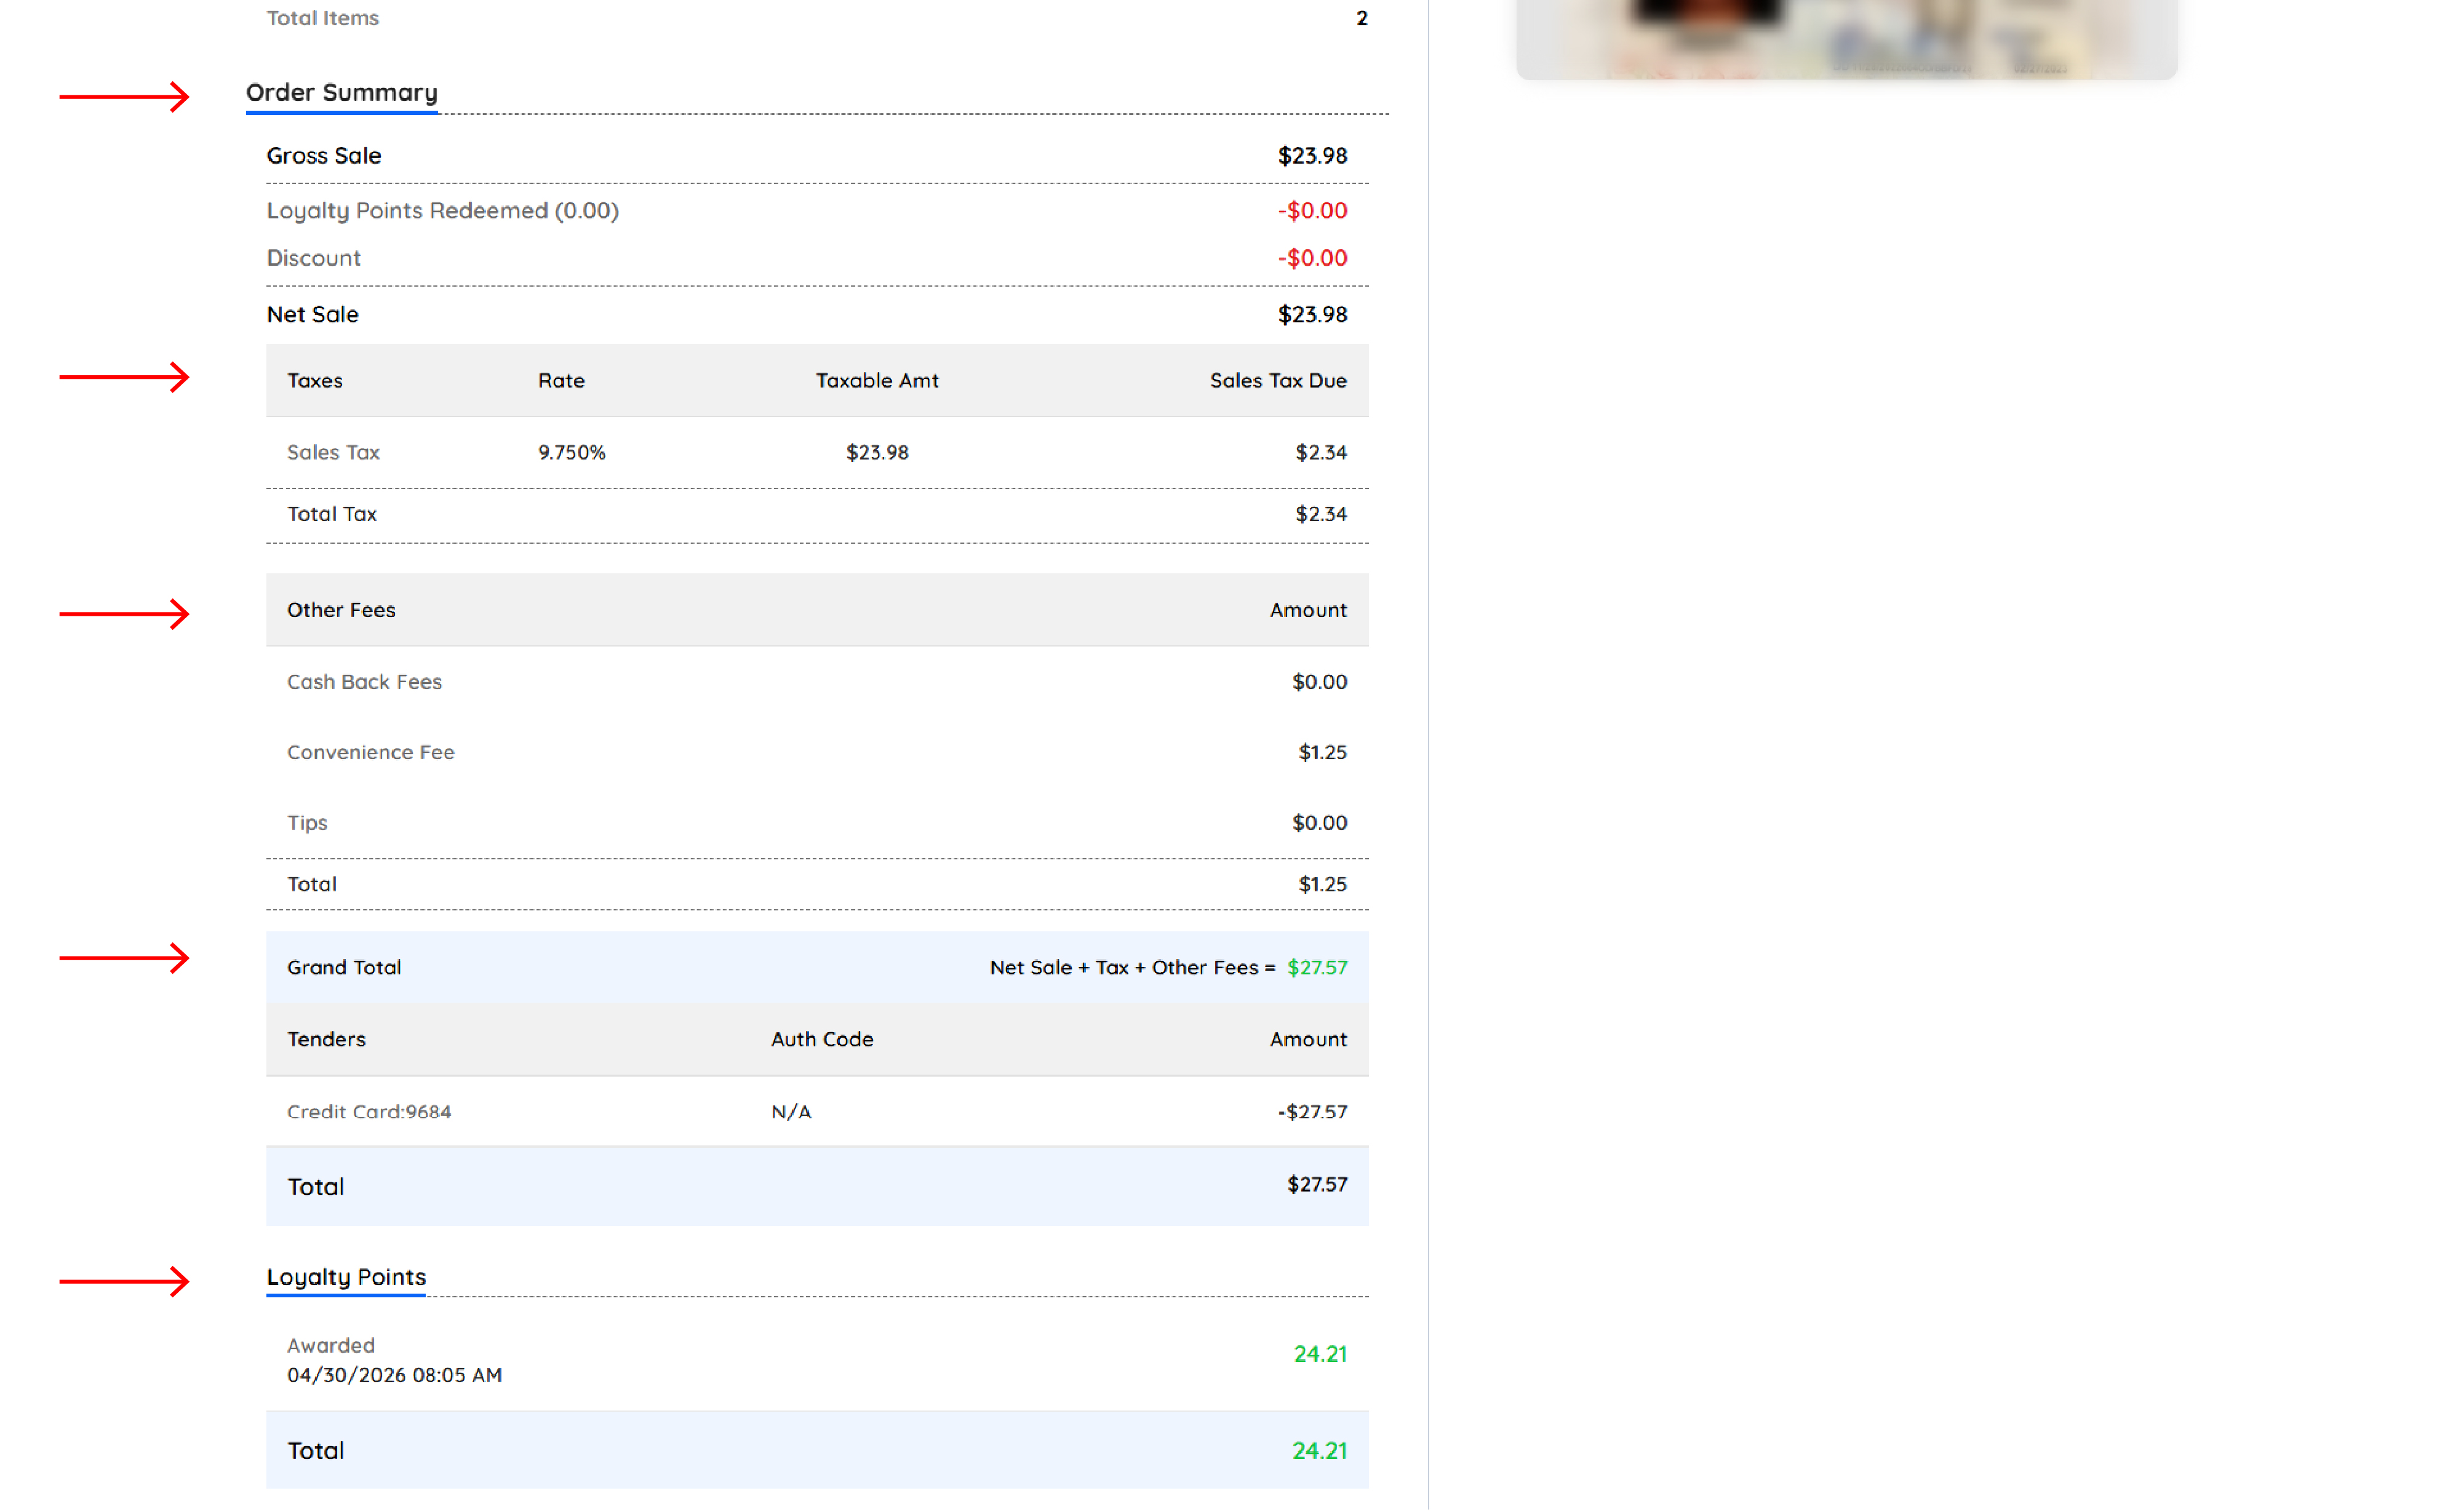
Task: Open the blurred product image thumbnail
Action: click(x=1846, y=39)
